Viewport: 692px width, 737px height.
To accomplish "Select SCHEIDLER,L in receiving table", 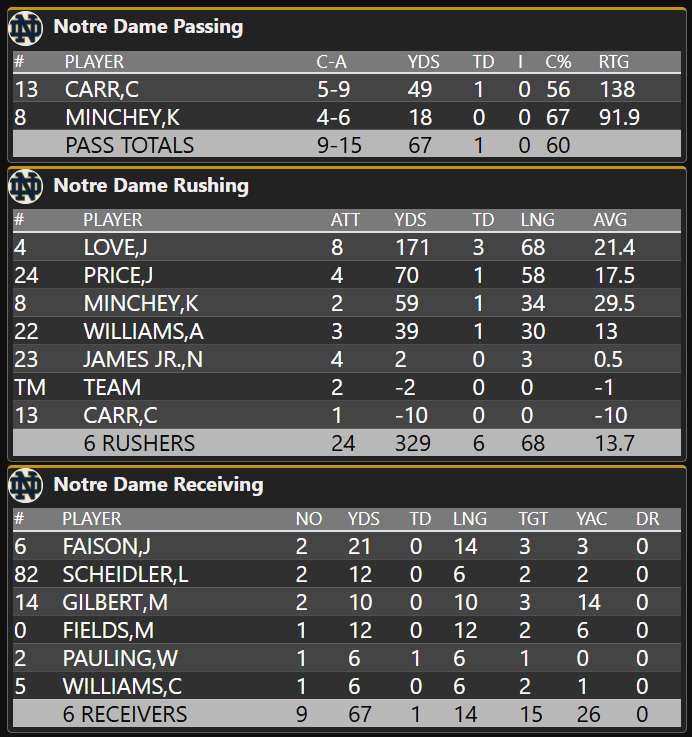I will 117,575.
